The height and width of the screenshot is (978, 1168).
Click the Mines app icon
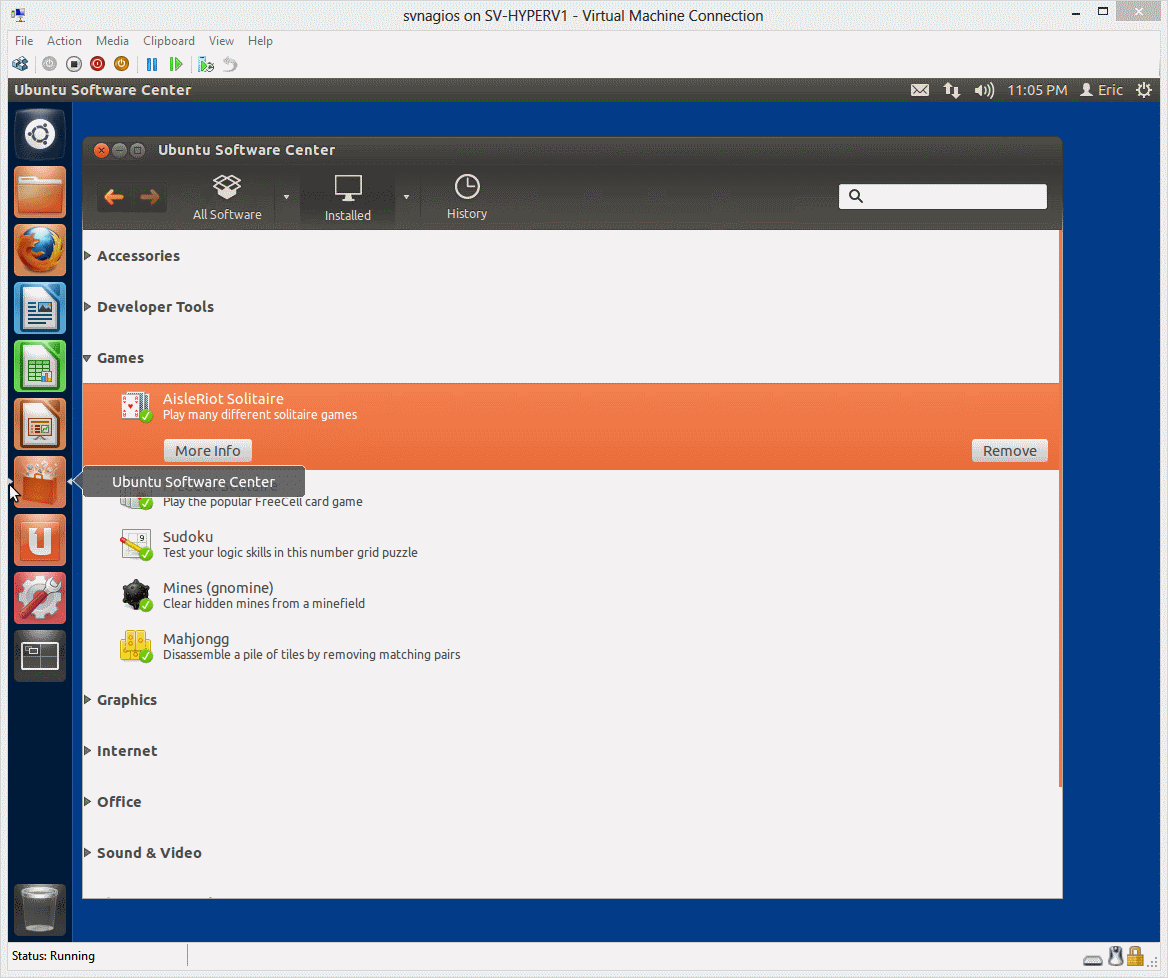(x=136, y=595)
